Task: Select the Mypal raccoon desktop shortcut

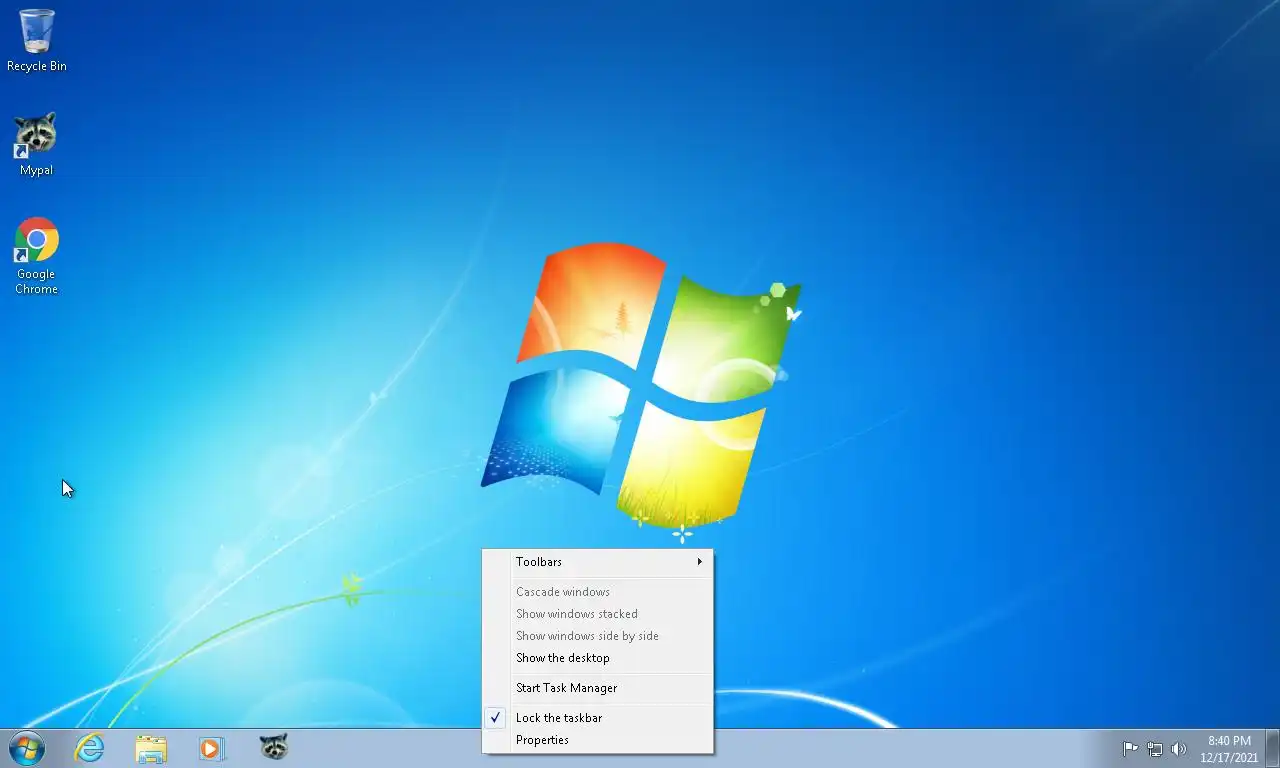Action: [x=36, y=144]
